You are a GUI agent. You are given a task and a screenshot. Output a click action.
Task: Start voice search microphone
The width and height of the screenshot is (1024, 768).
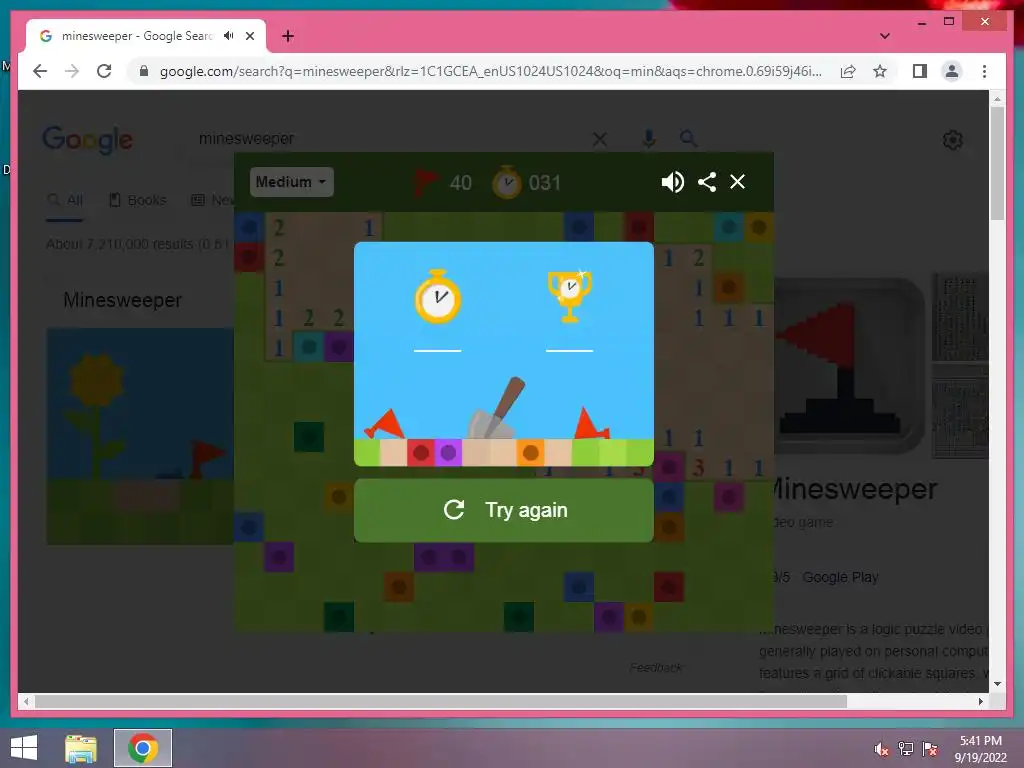pos(648,138)
